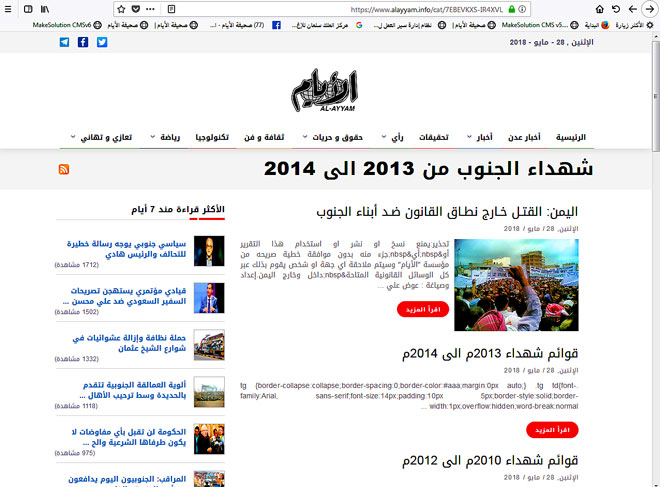Toggle reader view icon in address bar
This screenshot has height=487, width=660.
pos(171,9)
